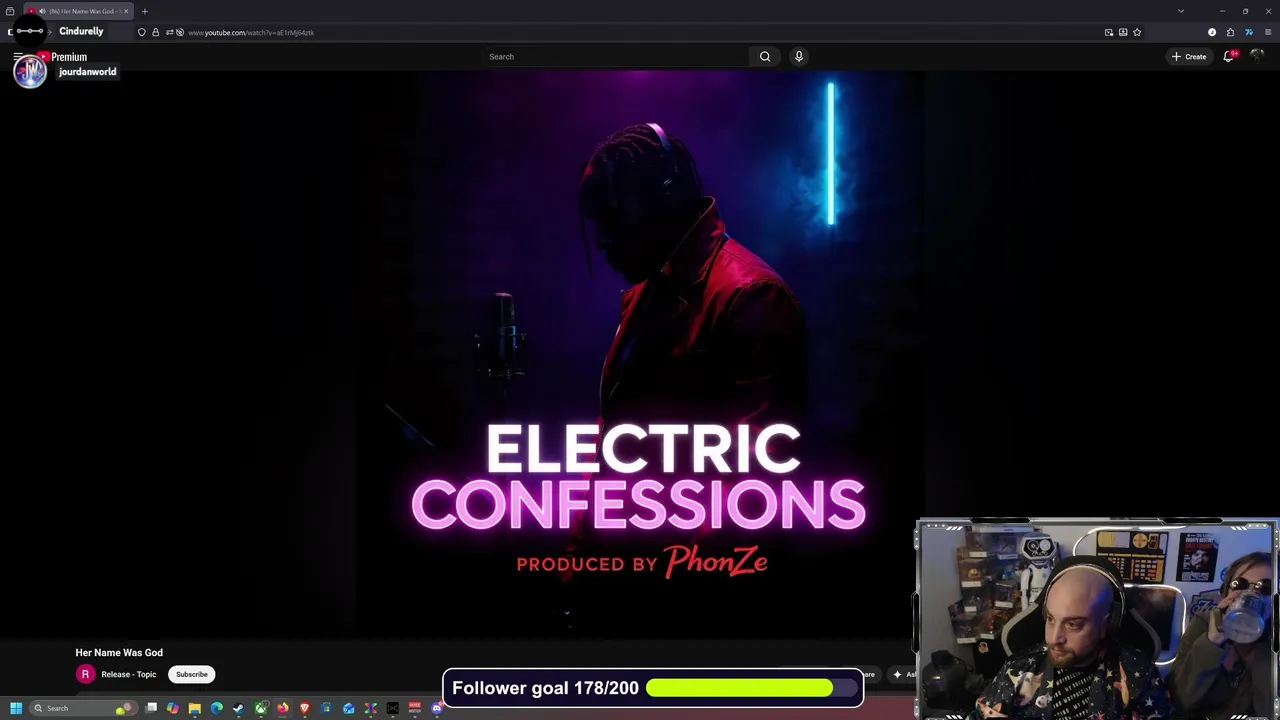Click the video title Her Name Was God
Screen dimensions: 1280x720
coord(119,653)
